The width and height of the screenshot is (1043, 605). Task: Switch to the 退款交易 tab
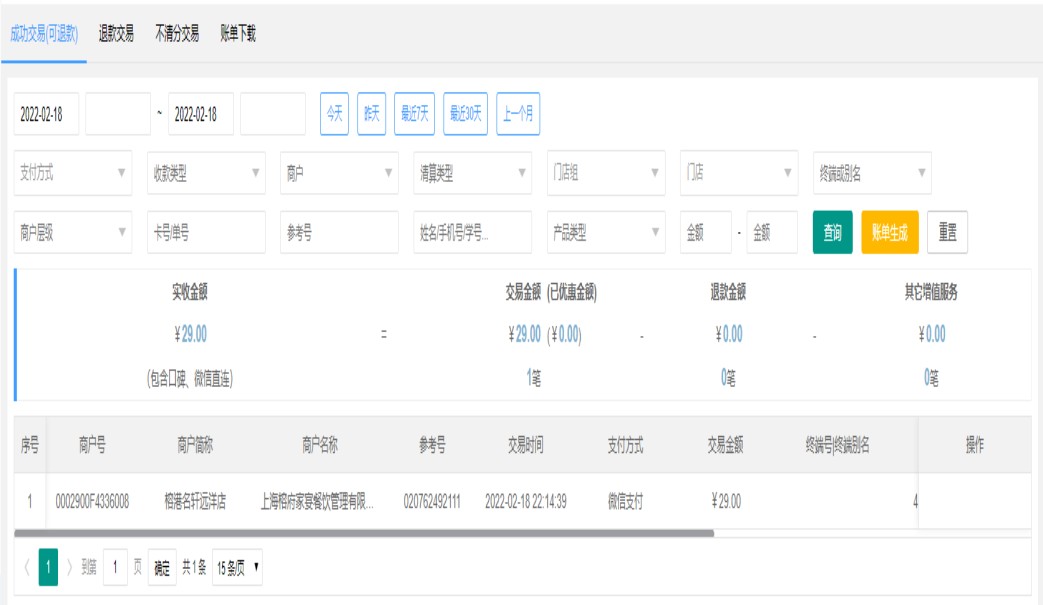(x=116, y=33)
